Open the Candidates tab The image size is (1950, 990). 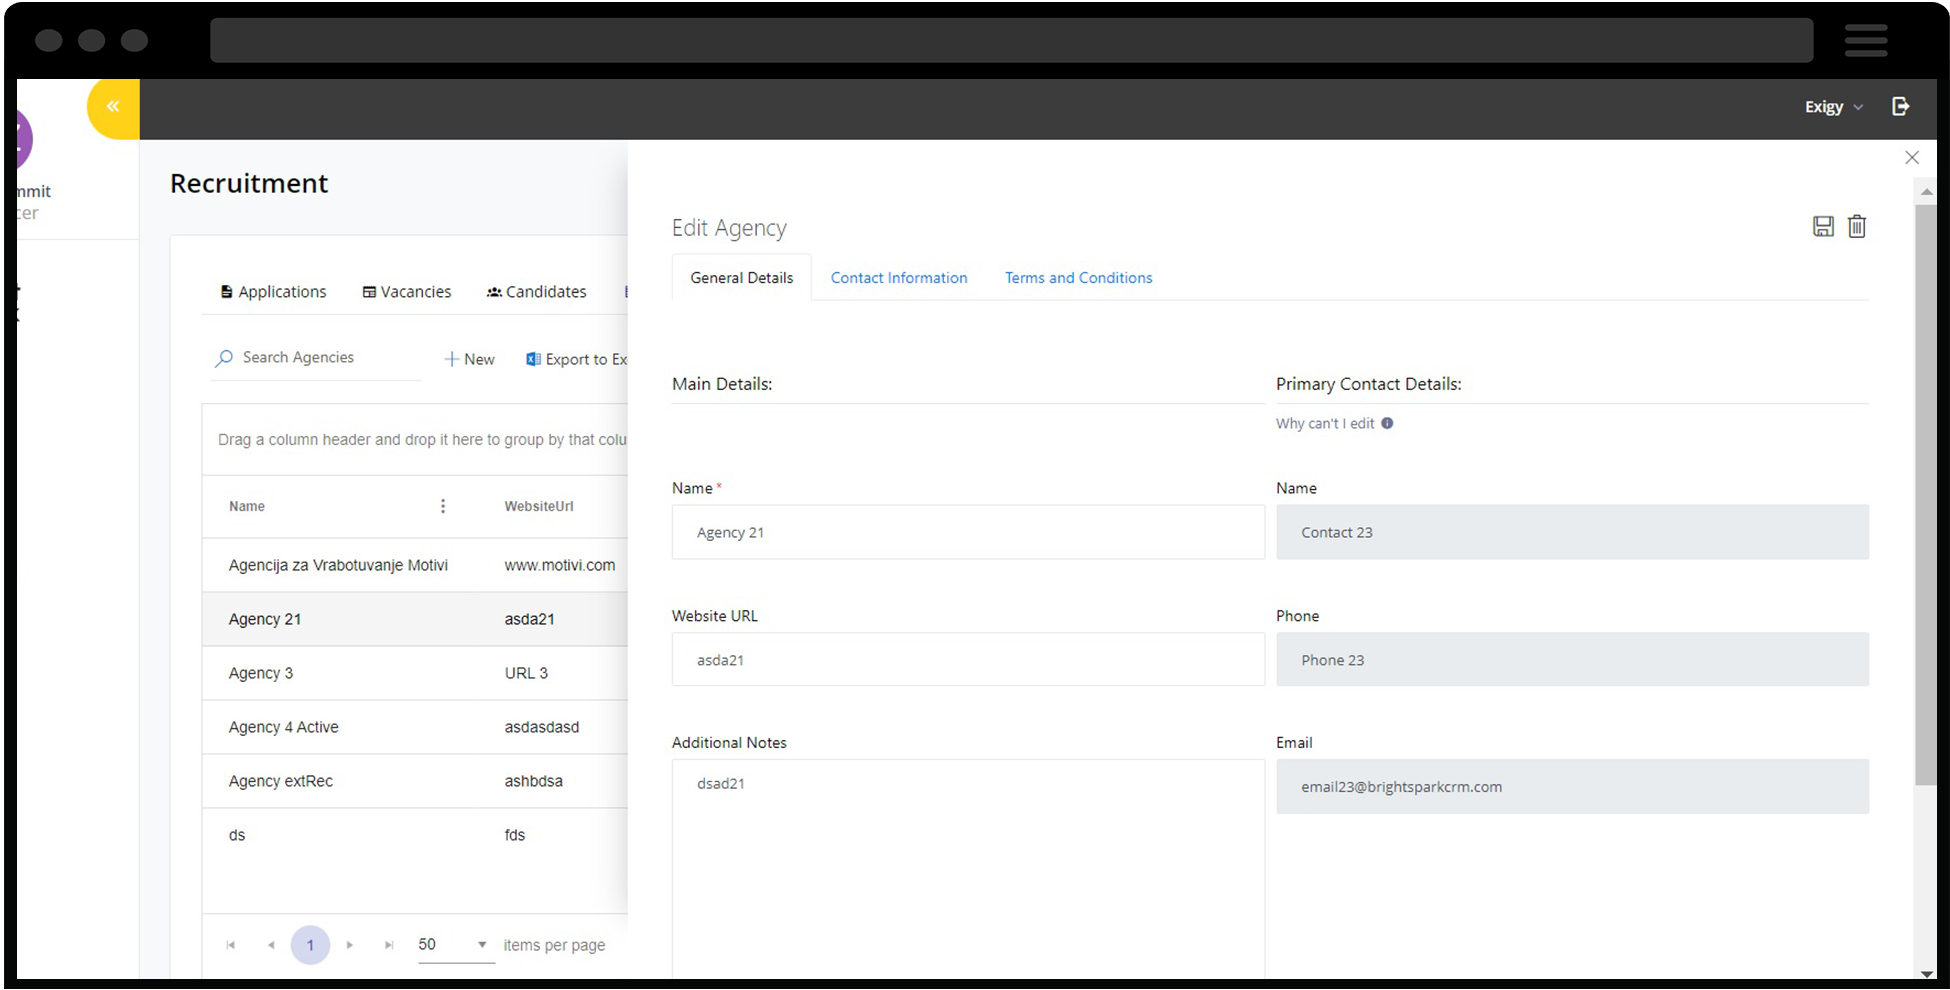537,292
